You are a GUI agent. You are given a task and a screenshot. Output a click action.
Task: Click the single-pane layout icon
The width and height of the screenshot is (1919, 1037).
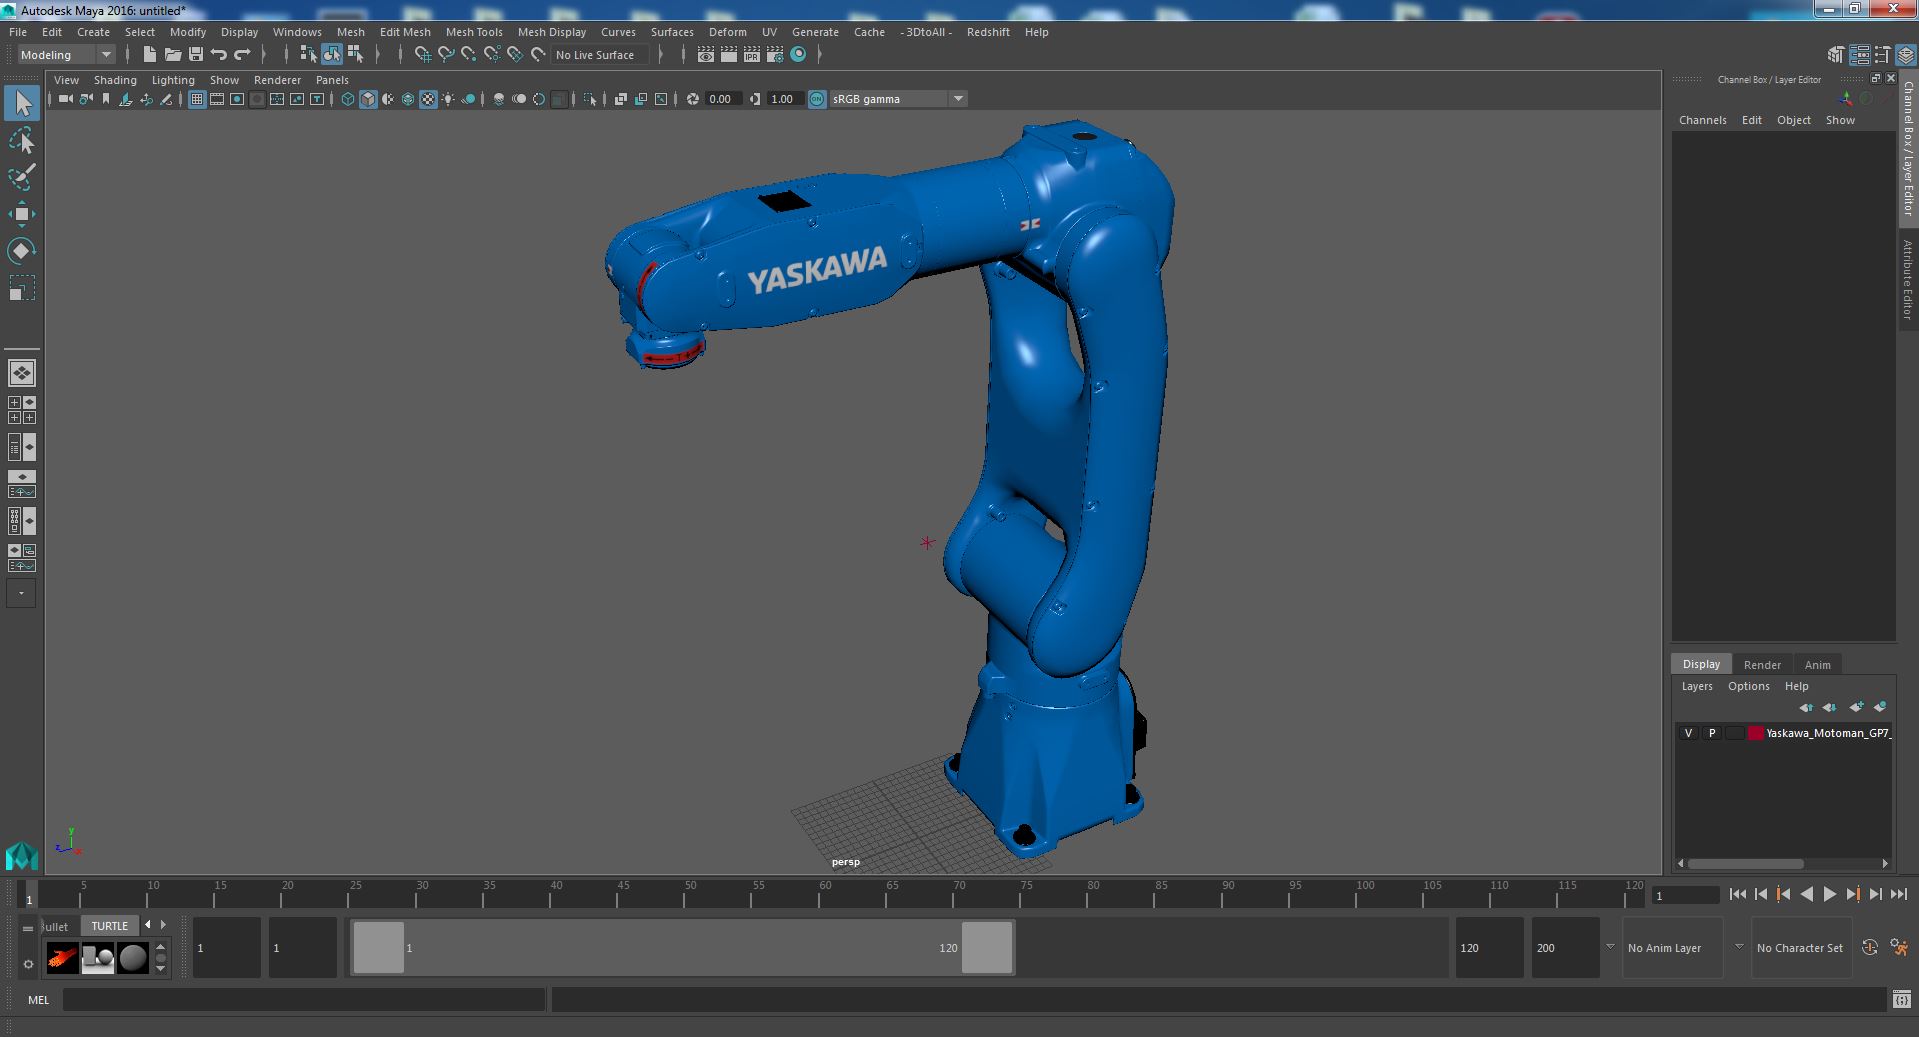click(x=22, y=373)
